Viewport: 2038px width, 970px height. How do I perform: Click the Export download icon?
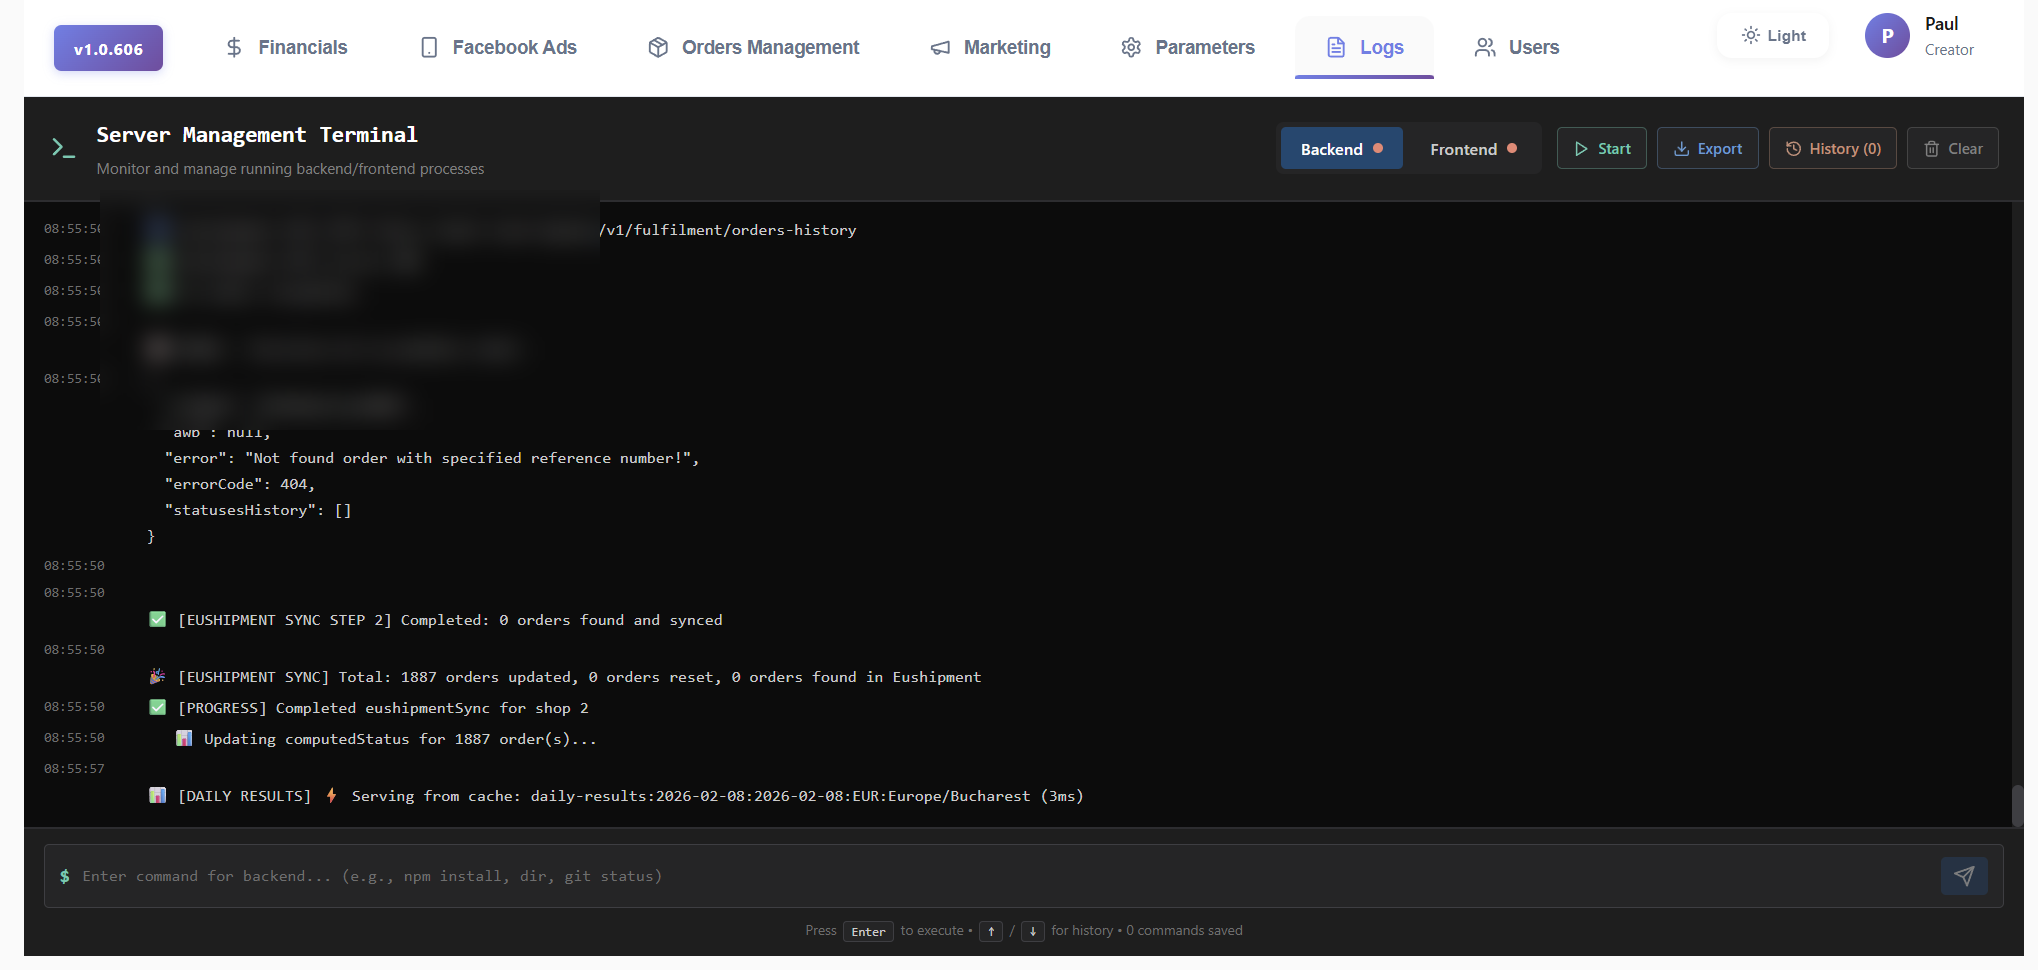1679,148
